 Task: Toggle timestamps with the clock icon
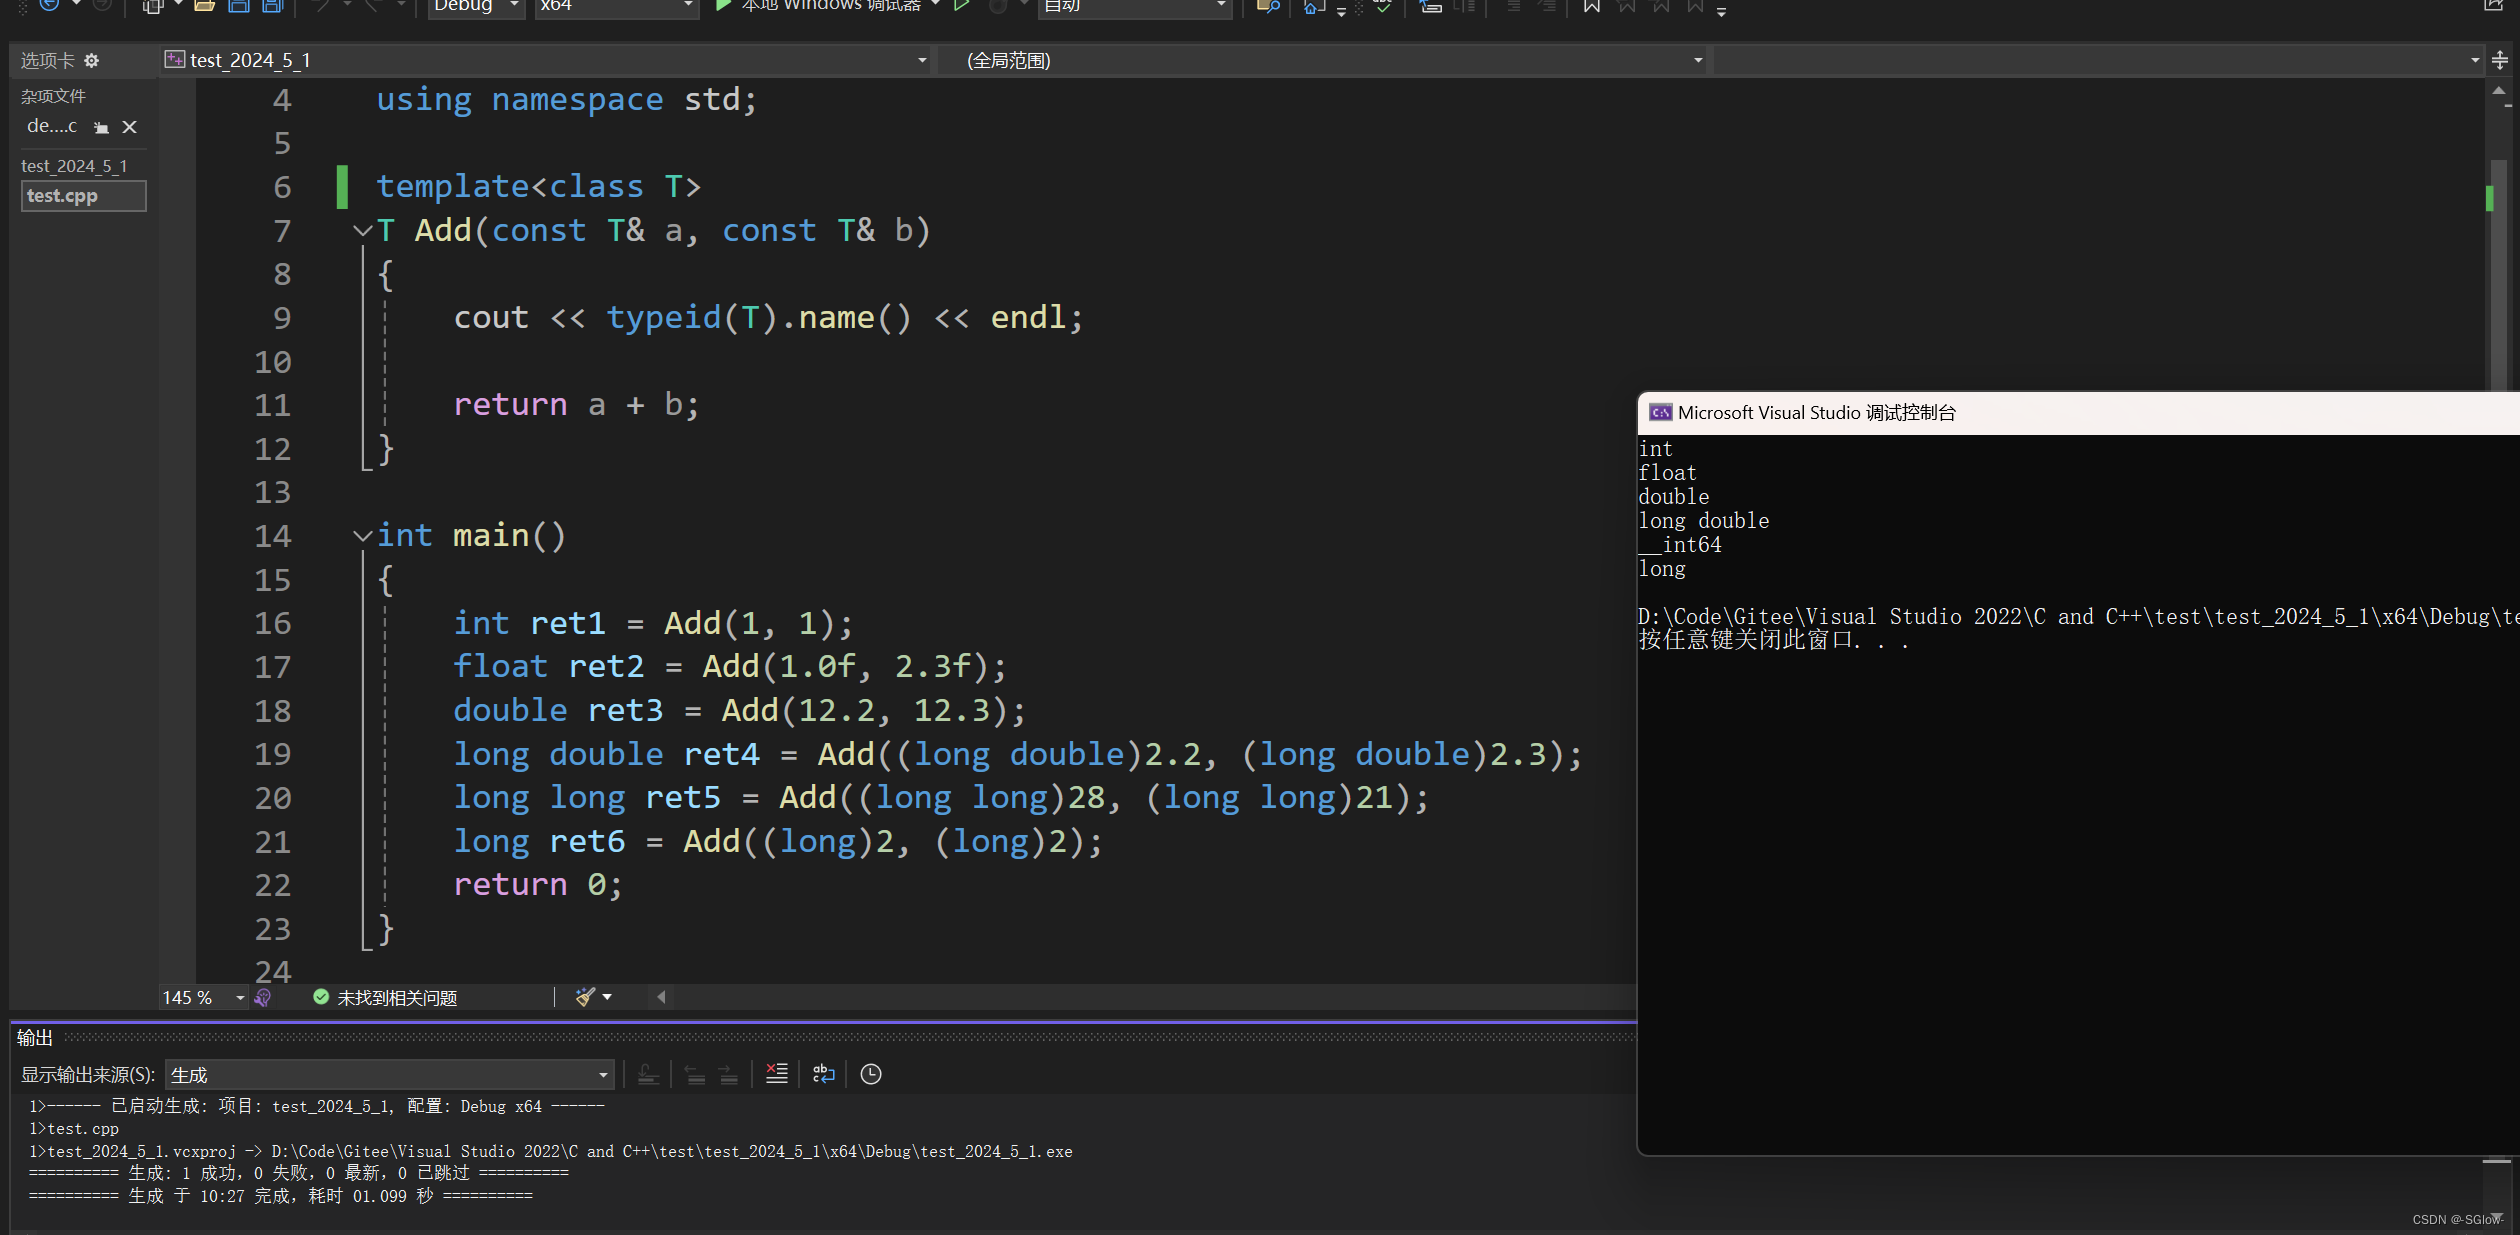click(871, 1074)
